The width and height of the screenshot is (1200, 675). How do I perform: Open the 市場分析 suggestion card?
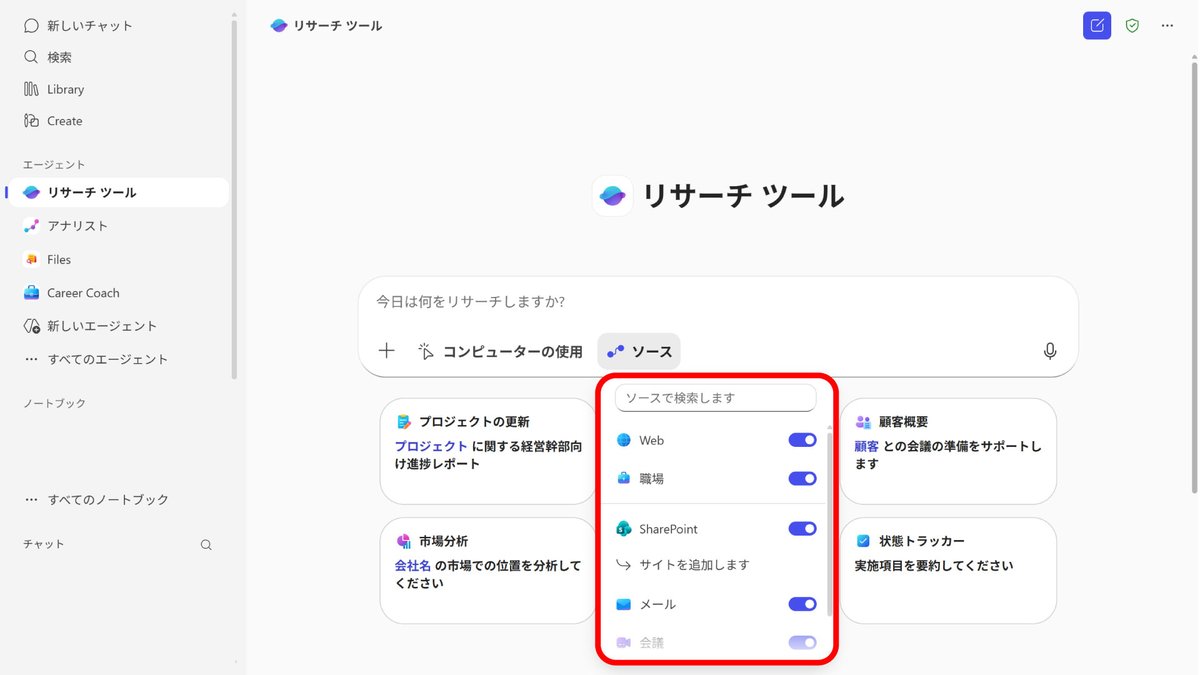(x=488, y=570)
